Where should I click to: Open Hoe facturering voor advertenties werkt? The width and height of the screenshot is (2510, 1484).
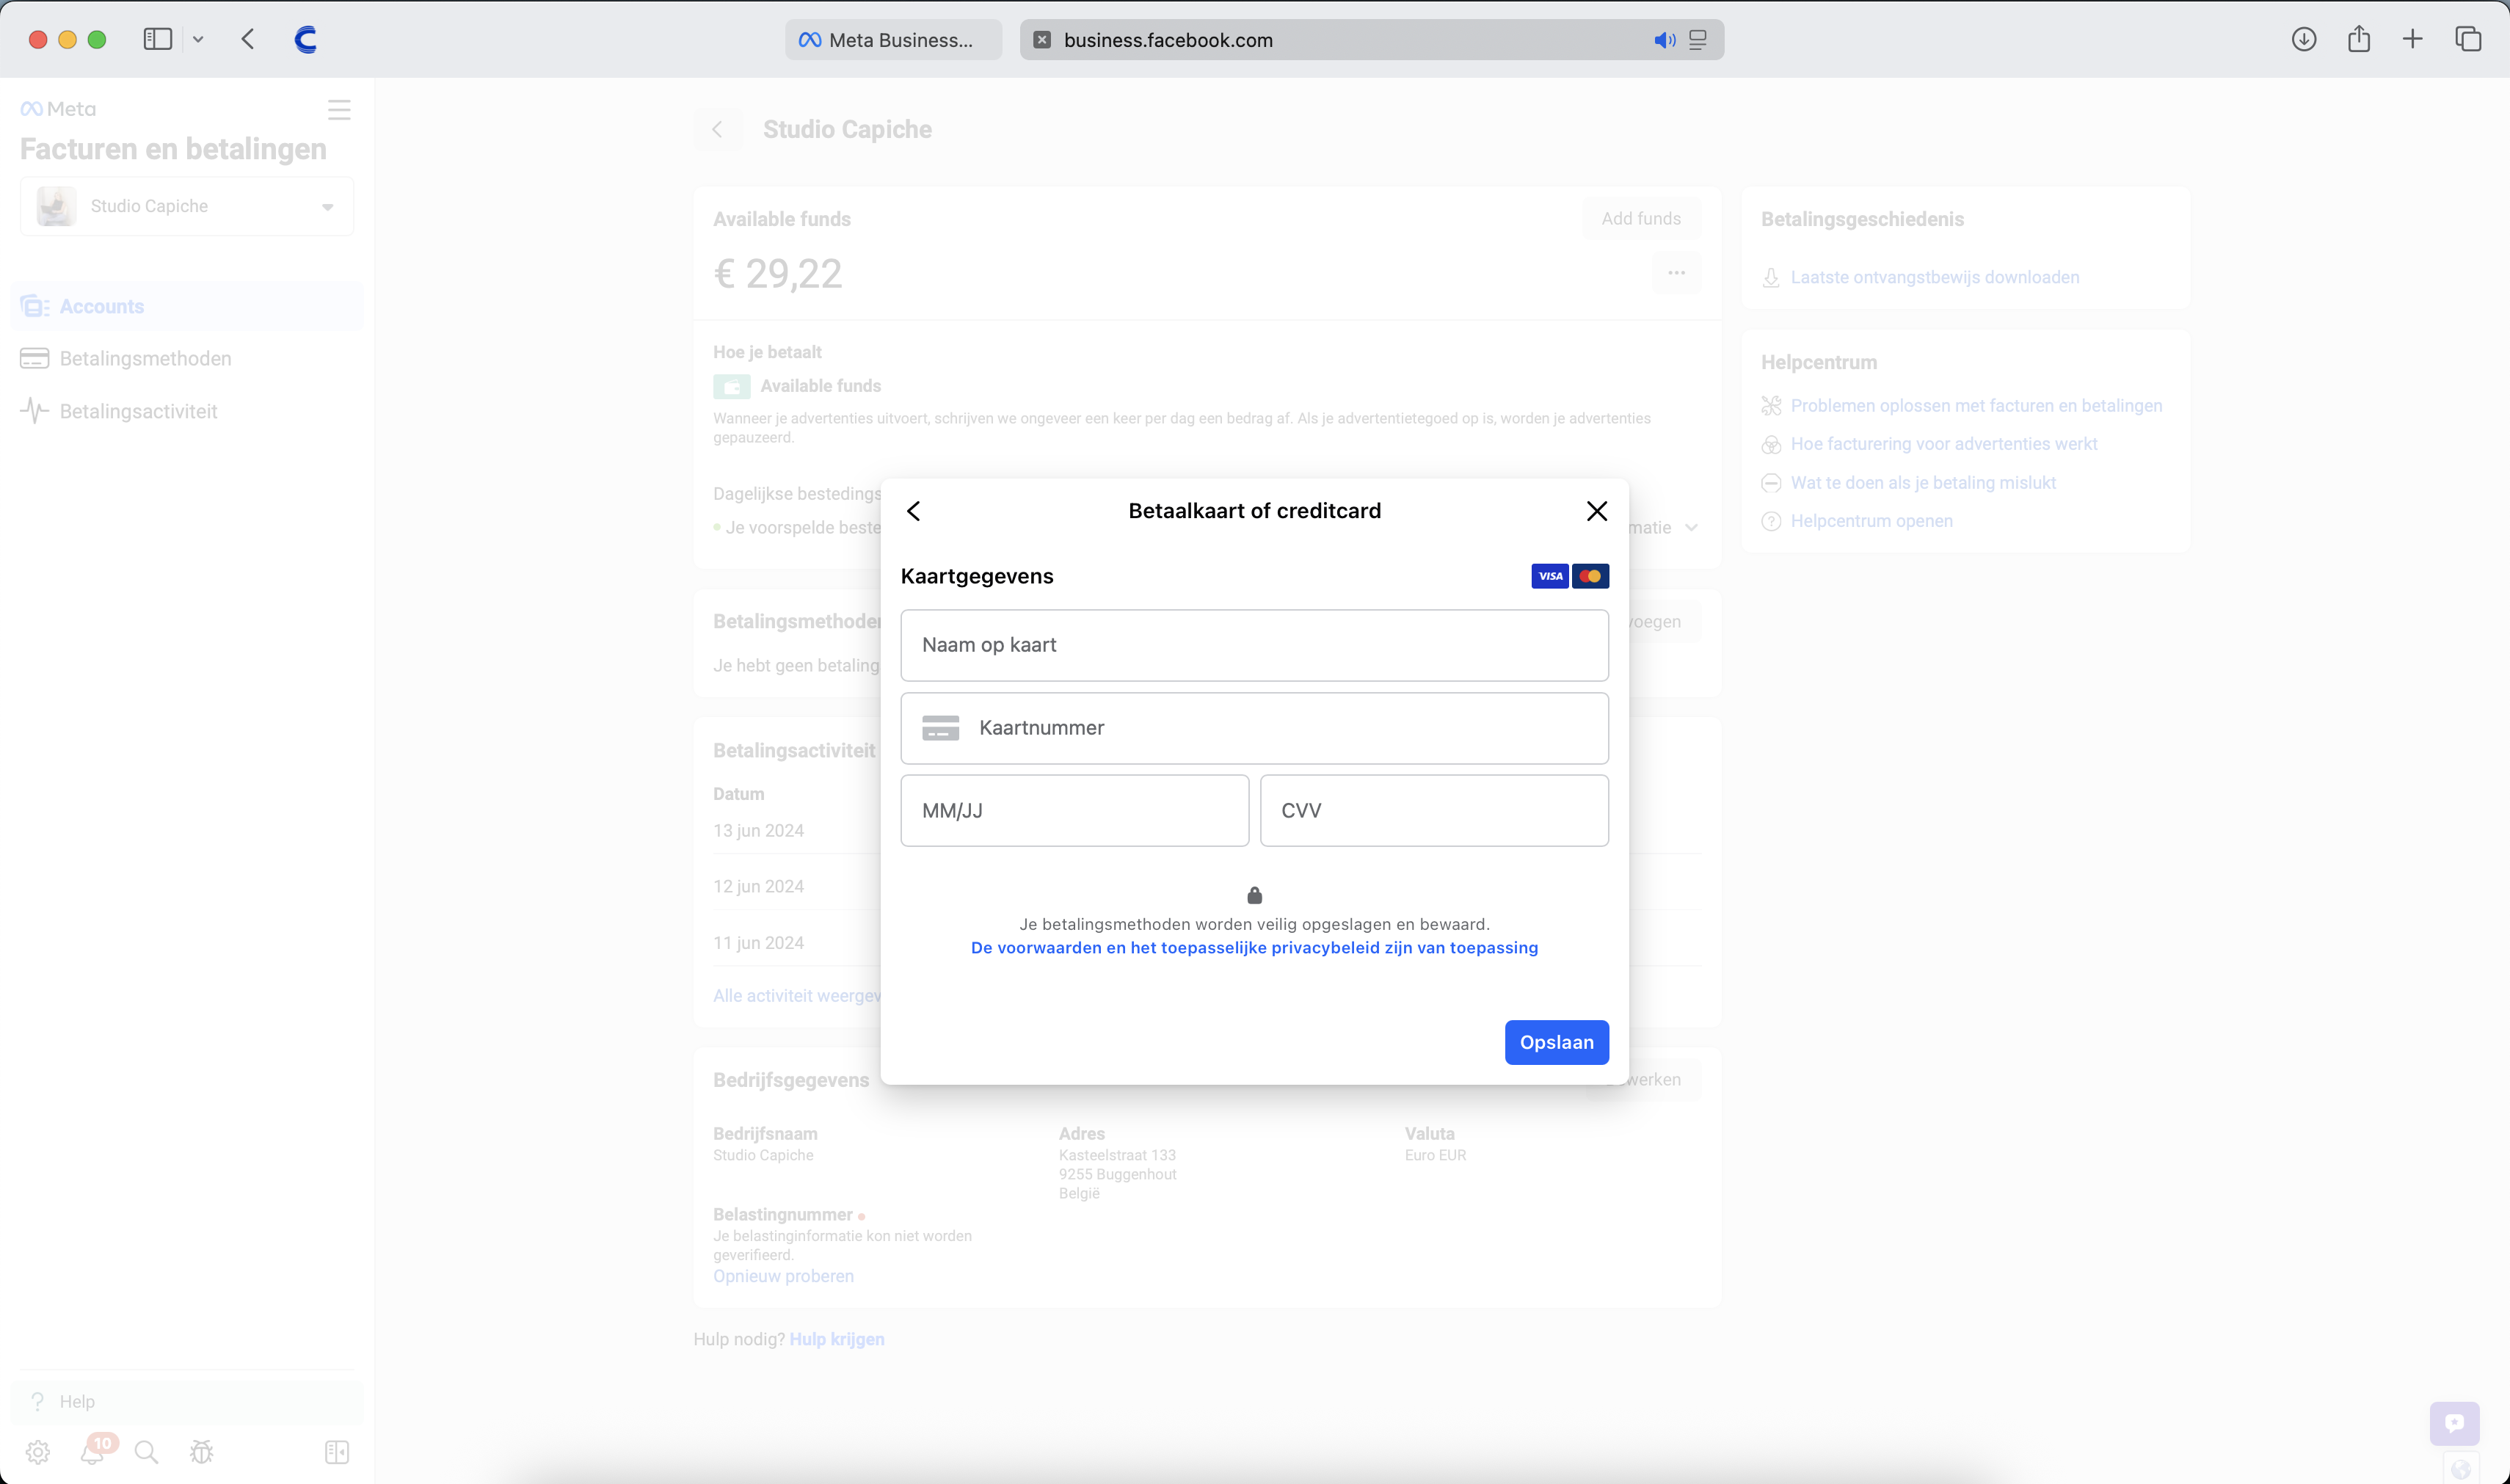[x=1943, y=444]
